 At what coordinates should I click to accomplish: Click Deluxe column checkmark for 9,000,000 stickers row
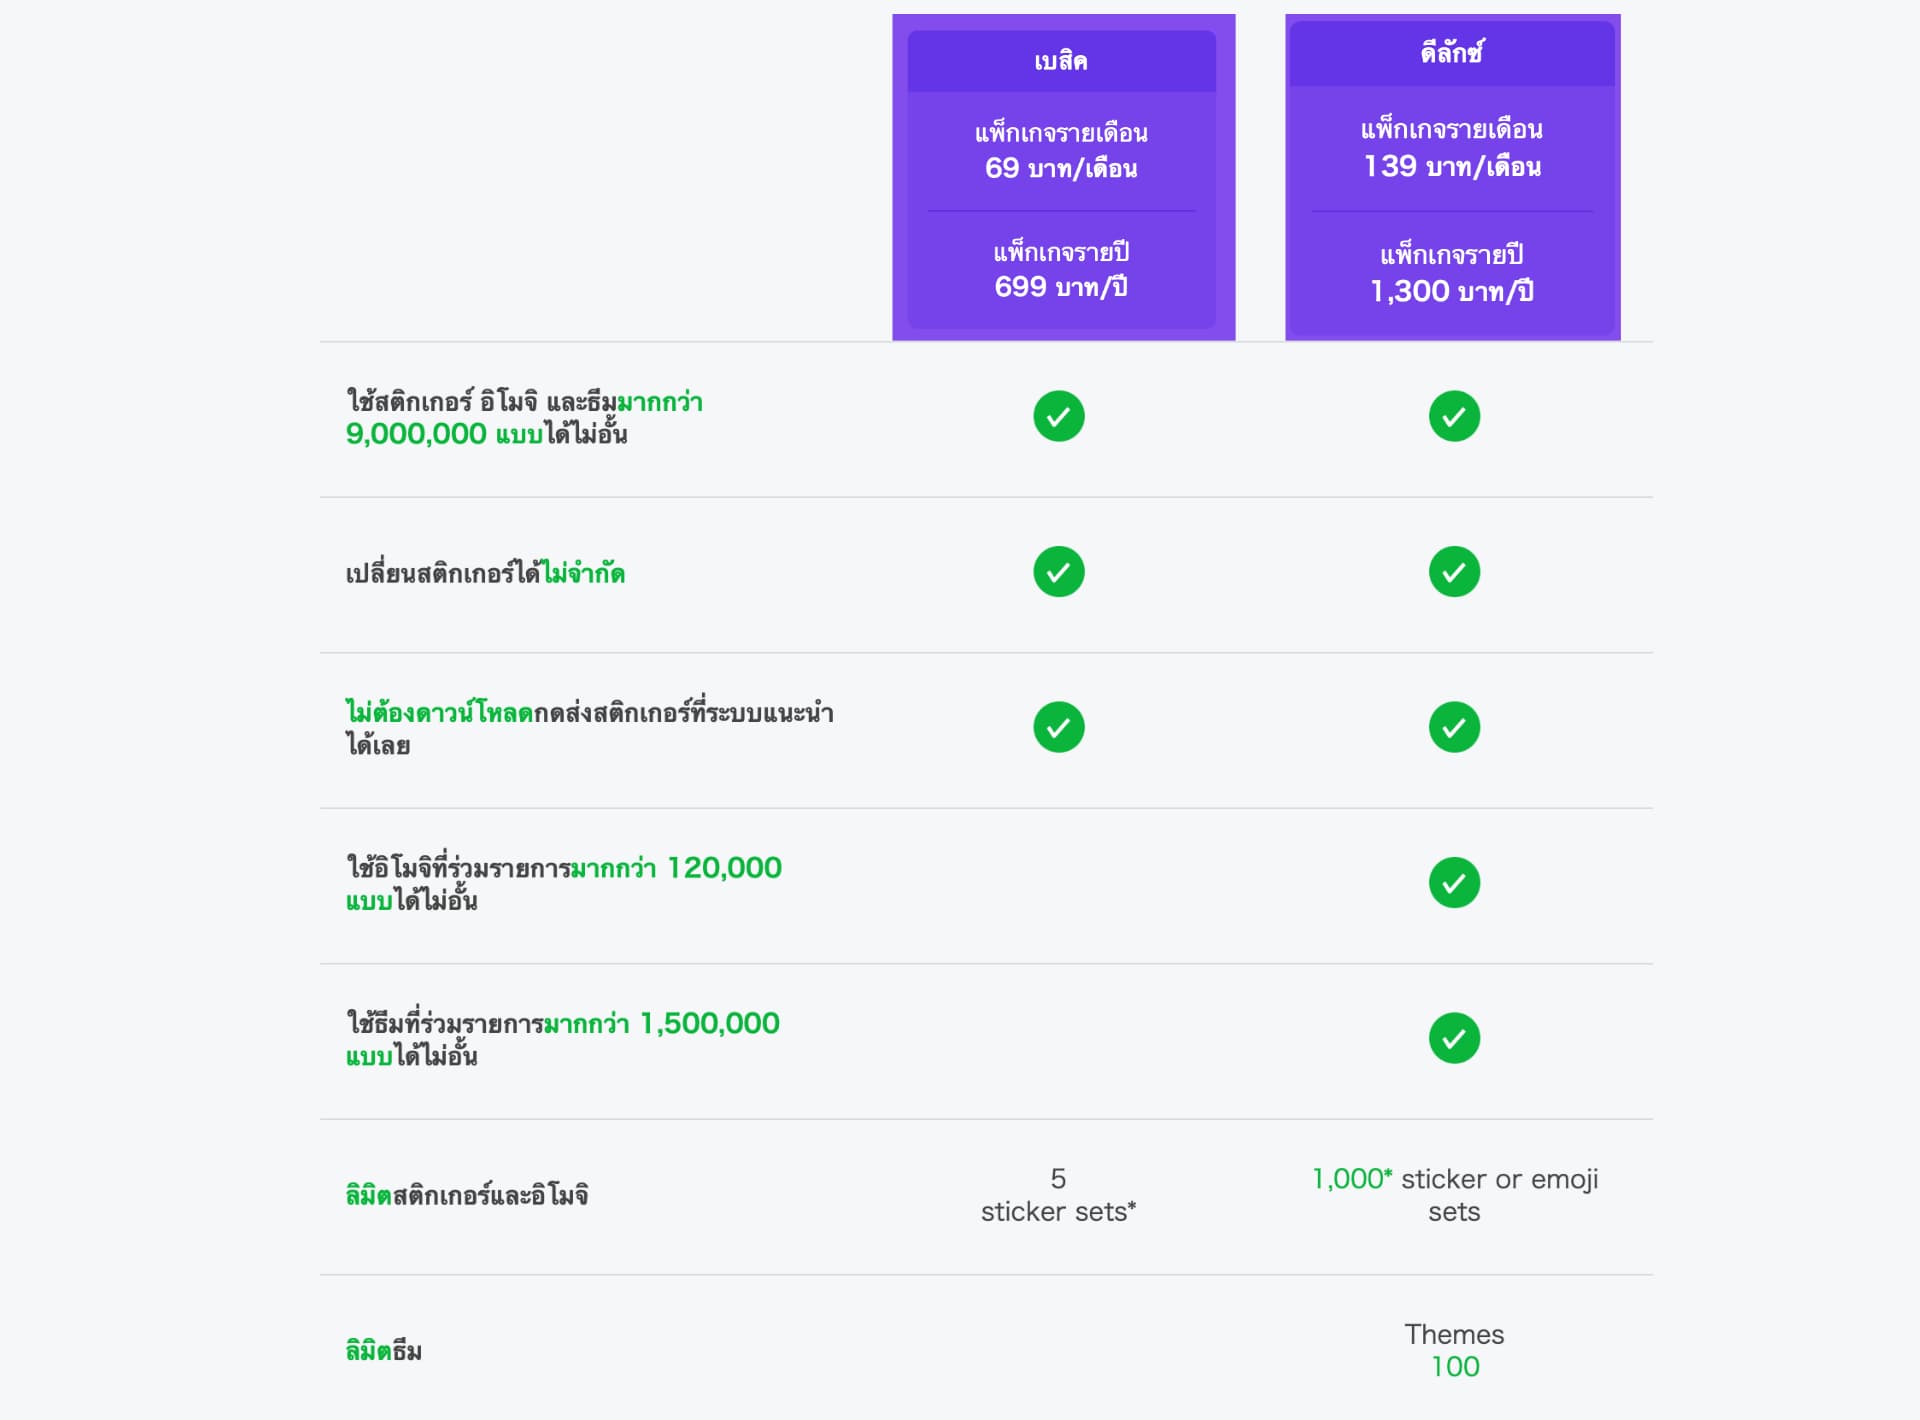click(x=1453, y=416)
